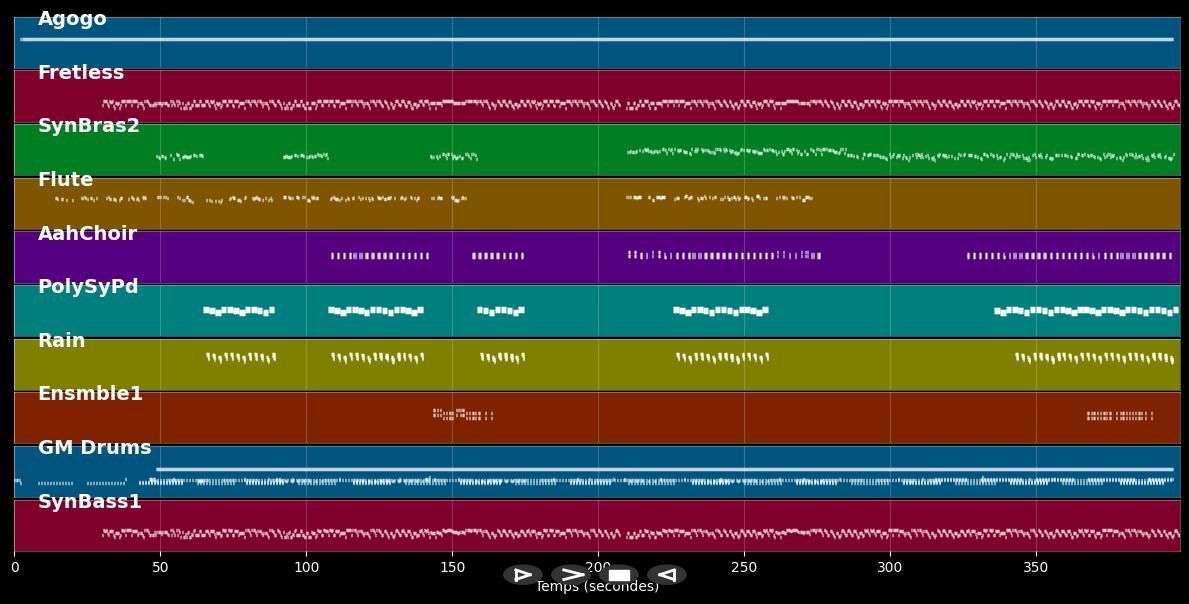Click the 200 second mark on timeline
The height and width of the screenshot is (604, 1189).
[598, 566]
